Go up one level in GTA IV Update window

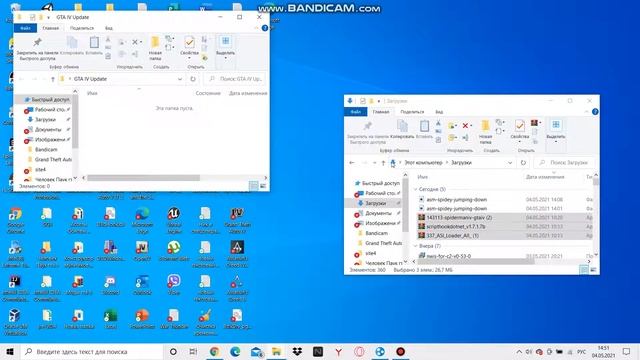click(52, 79)
